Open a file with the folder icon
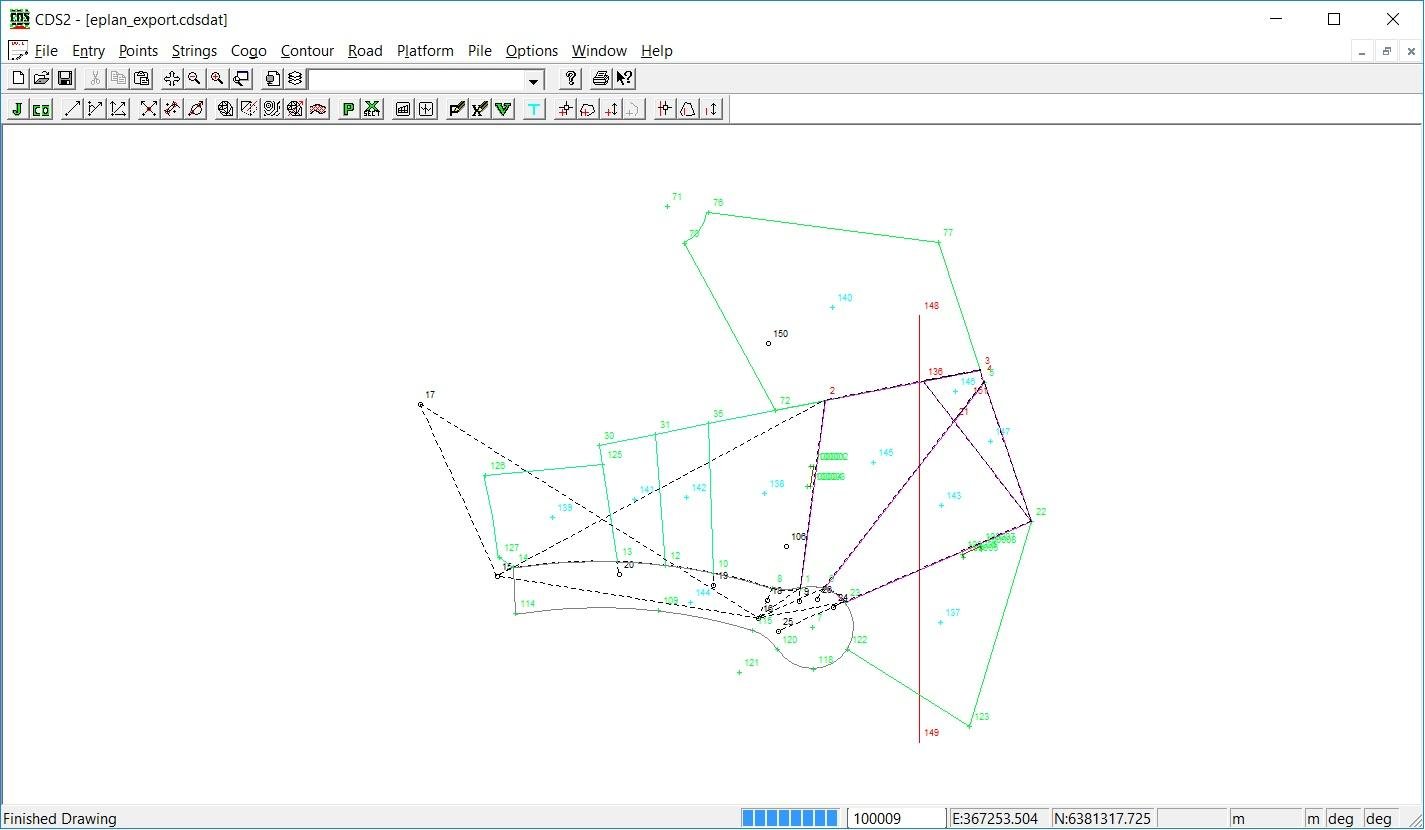Viewport: 1425px width, 830px height. tap(41, 79)
